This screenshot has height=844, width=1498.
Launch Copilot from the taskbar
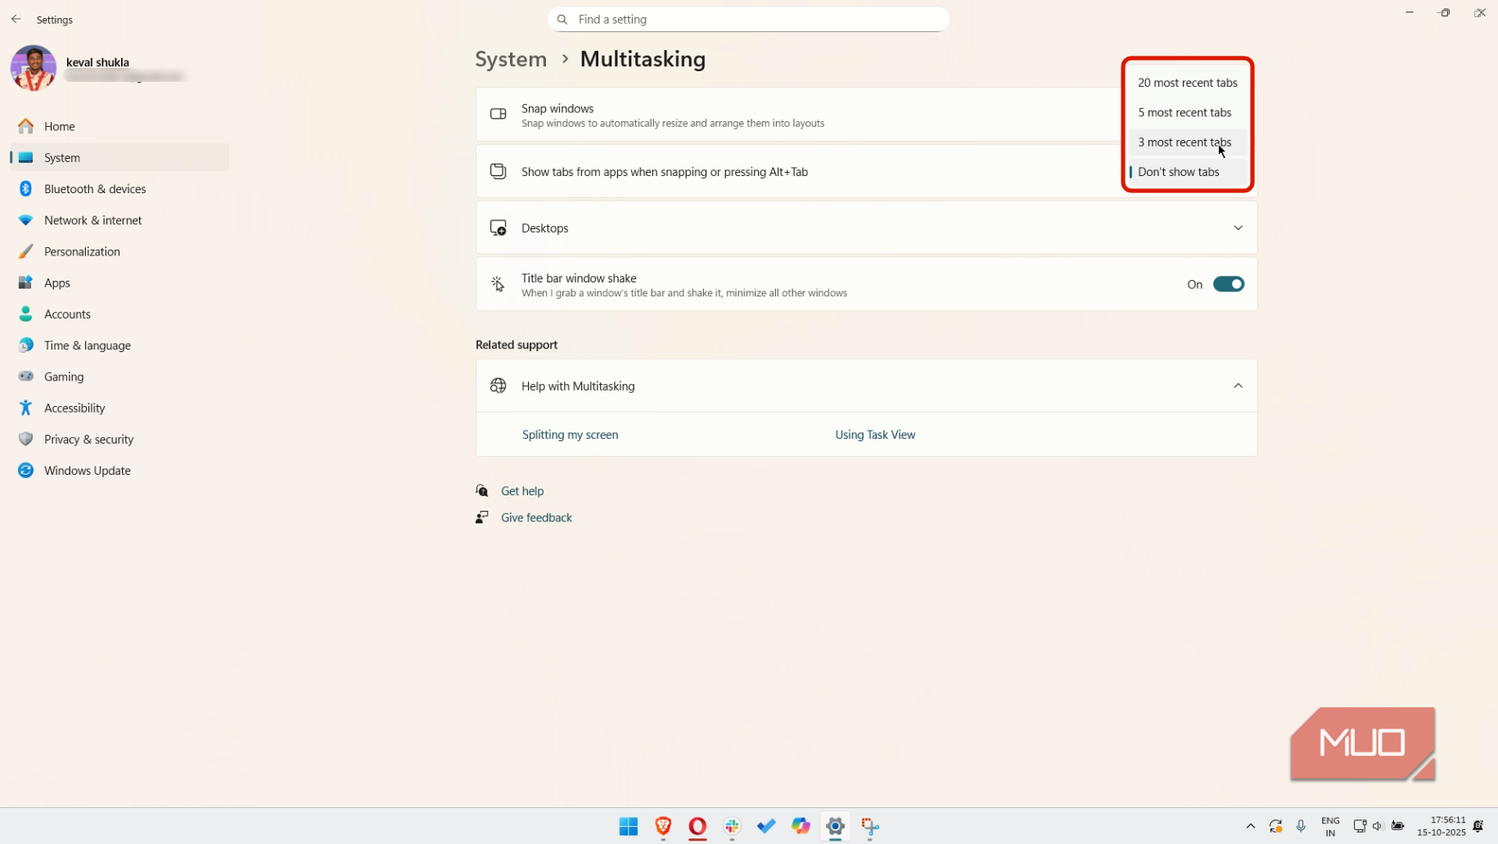[801, 826]
